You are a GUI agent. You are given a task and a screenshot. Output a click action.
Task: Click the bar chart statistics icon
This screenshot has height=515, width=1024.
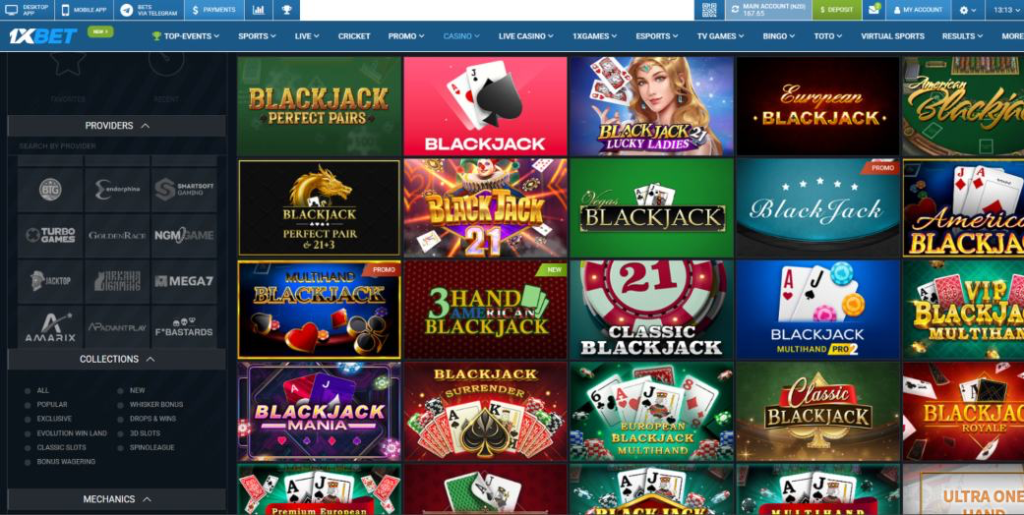(x=259, y=10)
